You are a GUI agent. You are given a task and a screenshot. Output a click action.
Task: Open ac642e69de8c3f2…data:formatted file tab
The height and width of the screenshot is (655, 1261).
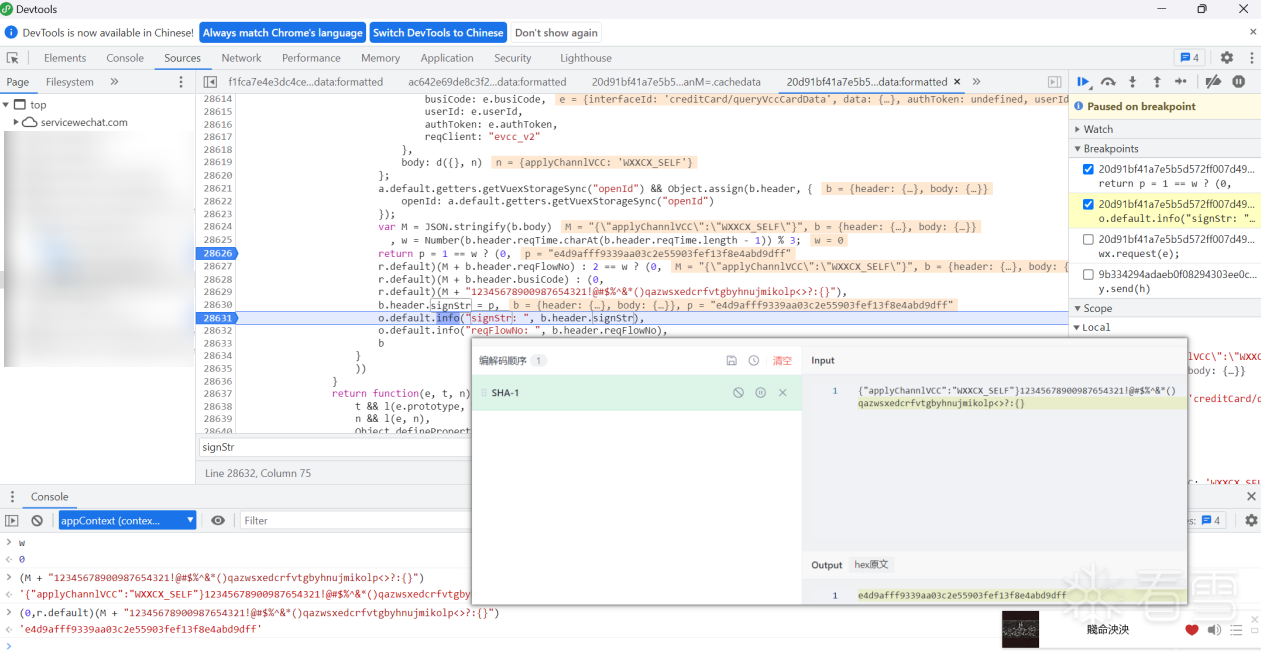pyautogui.click(x=487, y=82)
